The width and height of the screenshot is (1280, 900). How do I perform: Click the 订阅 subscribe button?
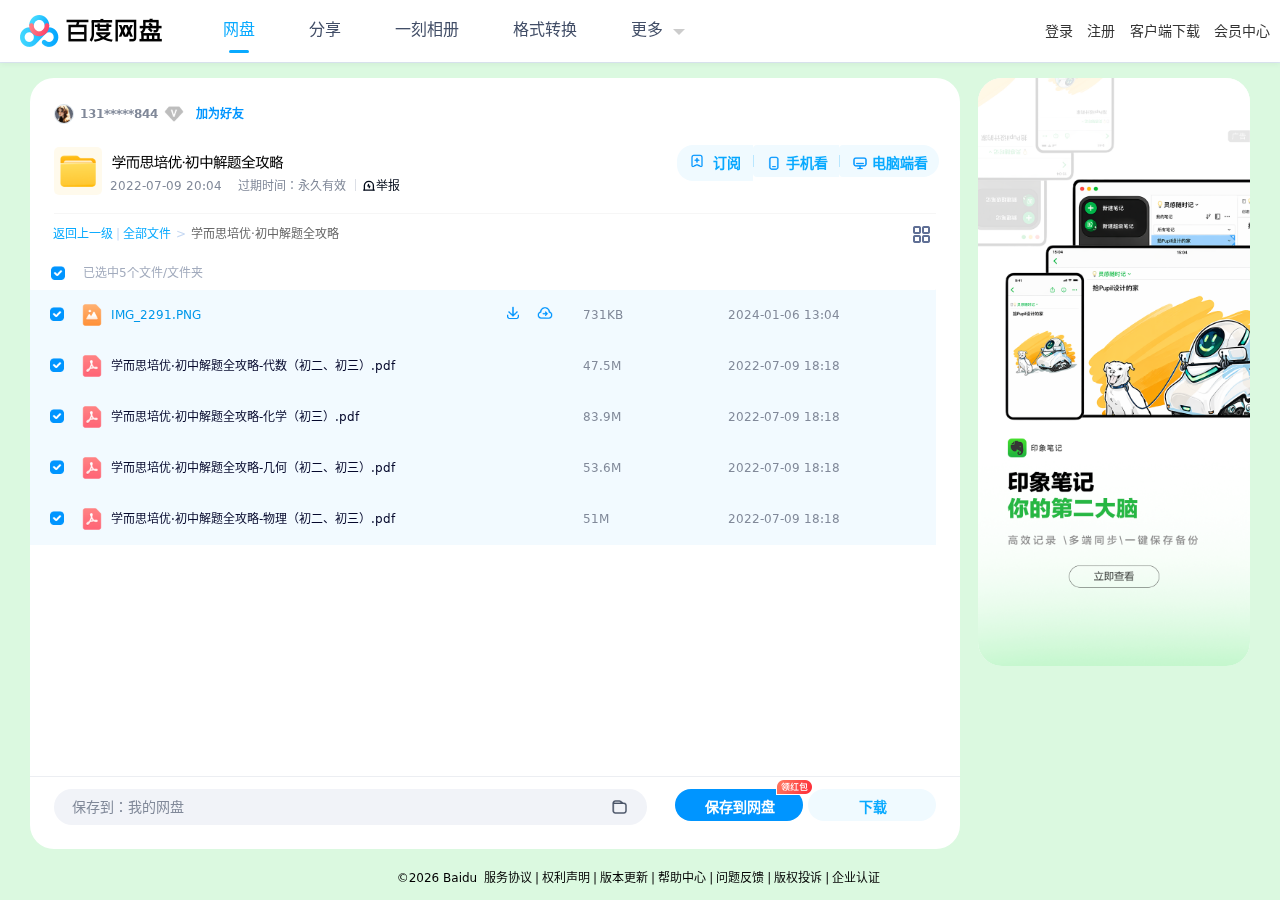(715, 163)
